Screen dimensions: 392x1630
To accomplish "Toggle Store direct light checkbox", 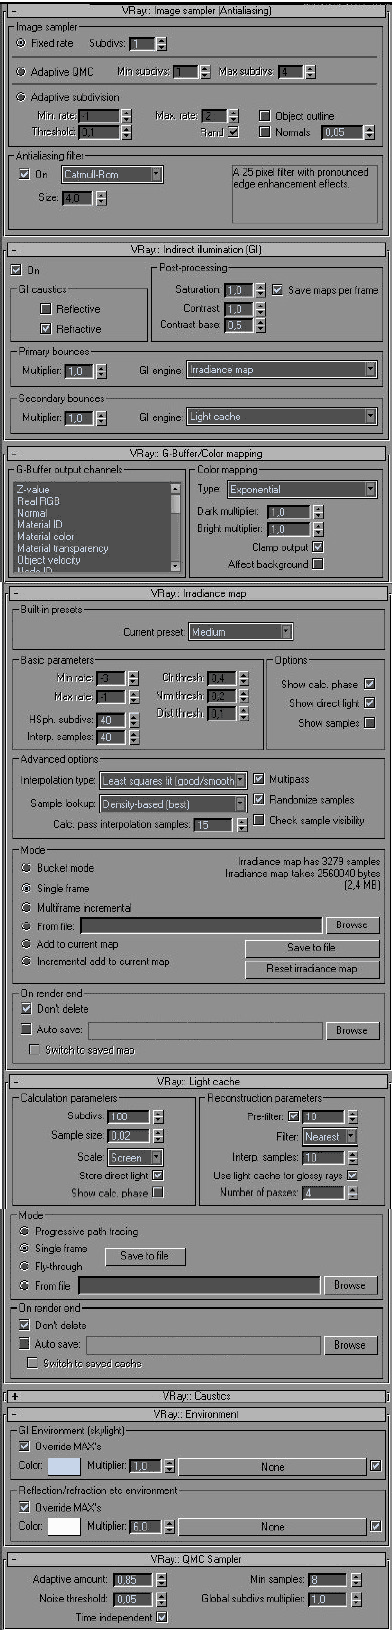I will point(157,1175).
